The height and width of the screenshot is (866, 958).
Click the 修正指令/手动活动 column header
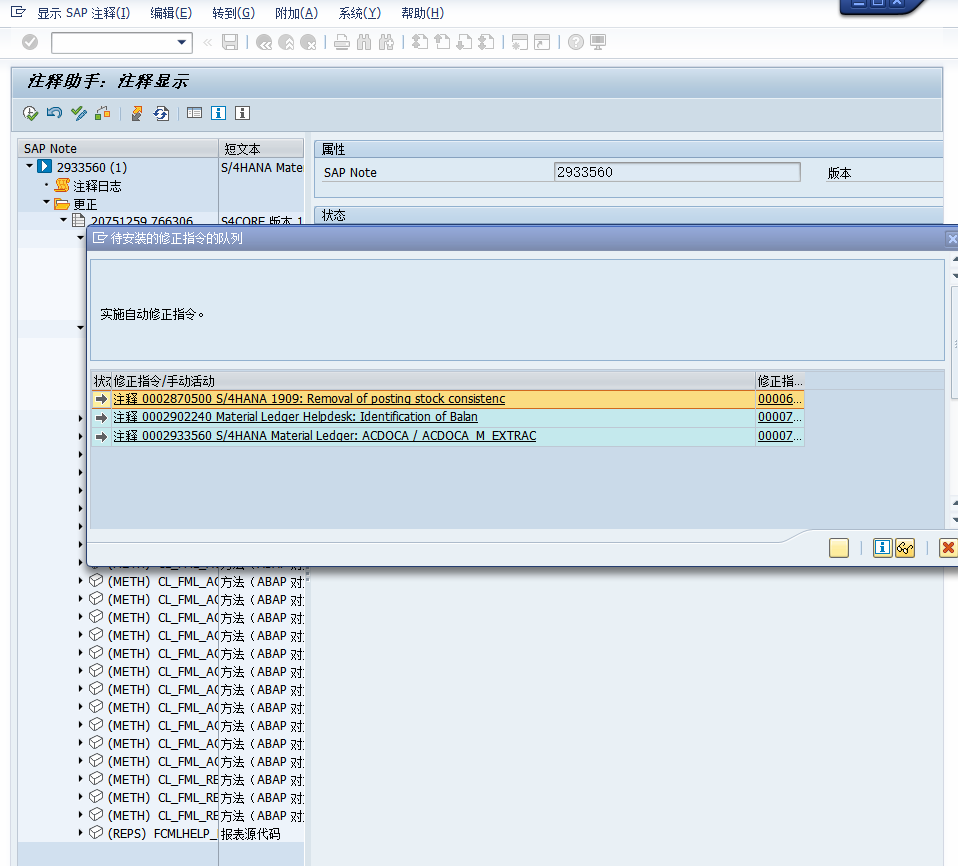433,381
